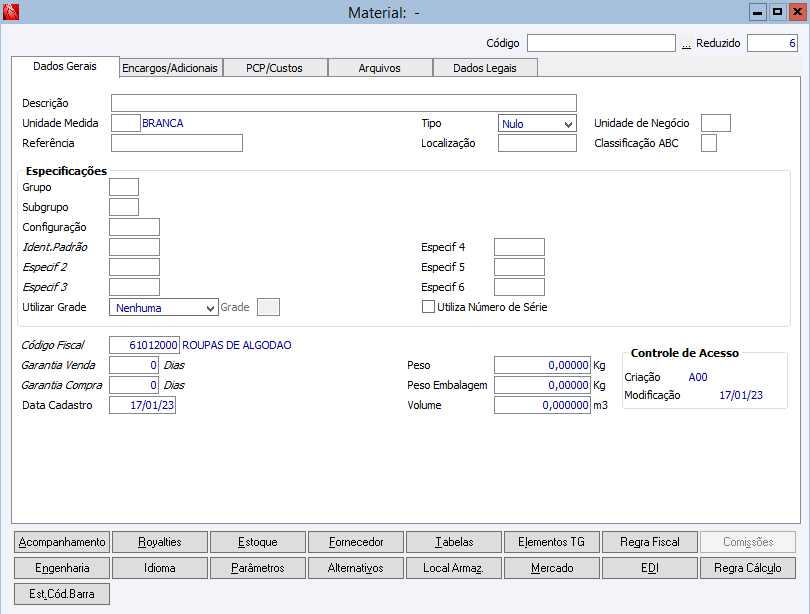This screenshot has width=810, height=614.
Task: Click the red application icon in the title bar
Action: (x=11, y=12)
